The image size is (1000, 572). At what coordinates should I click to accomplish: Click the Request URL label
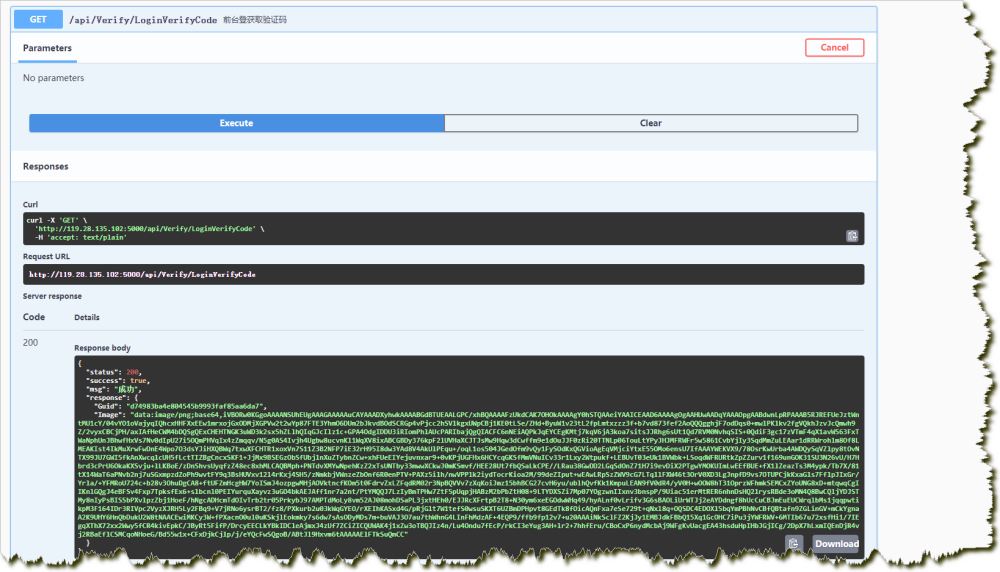(x=46, y=256)
